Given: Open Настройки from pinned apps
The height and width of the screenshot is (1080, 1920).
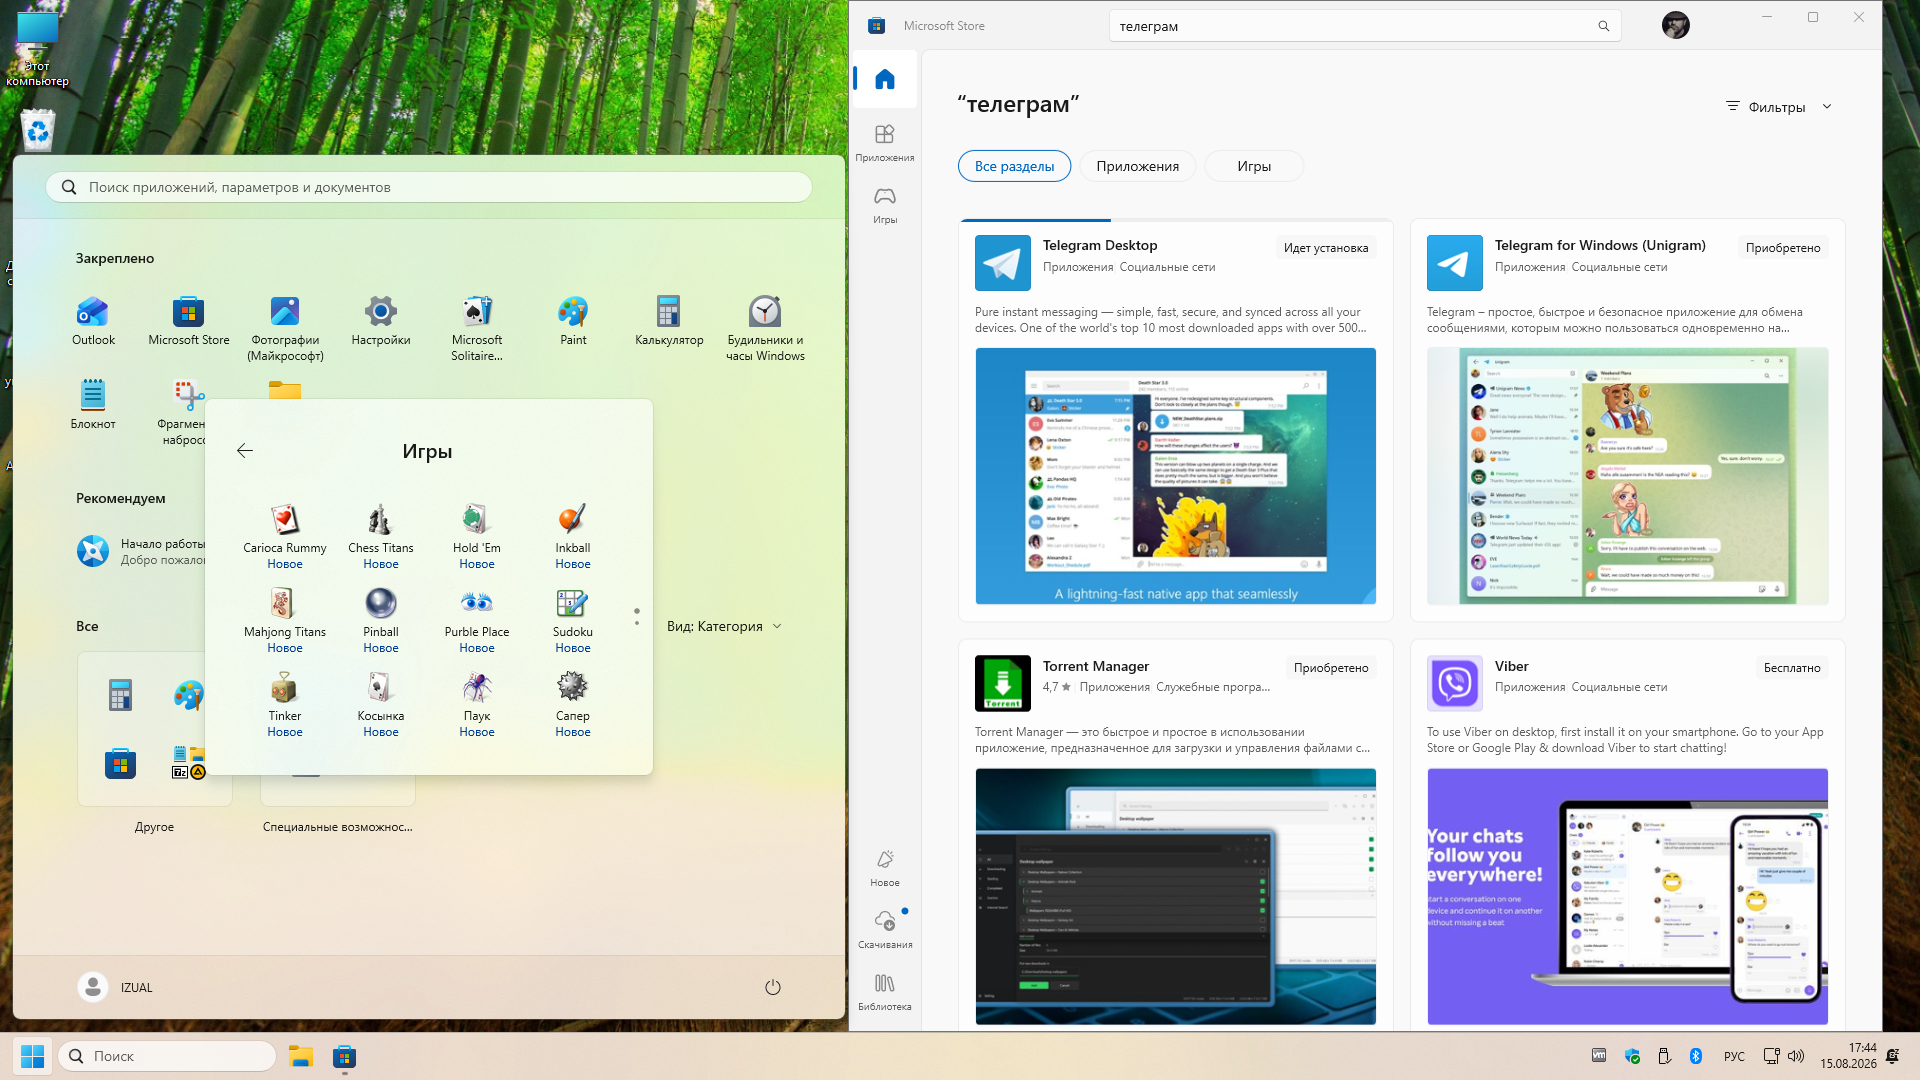Looking at the screenshot, I should (381, 321).
